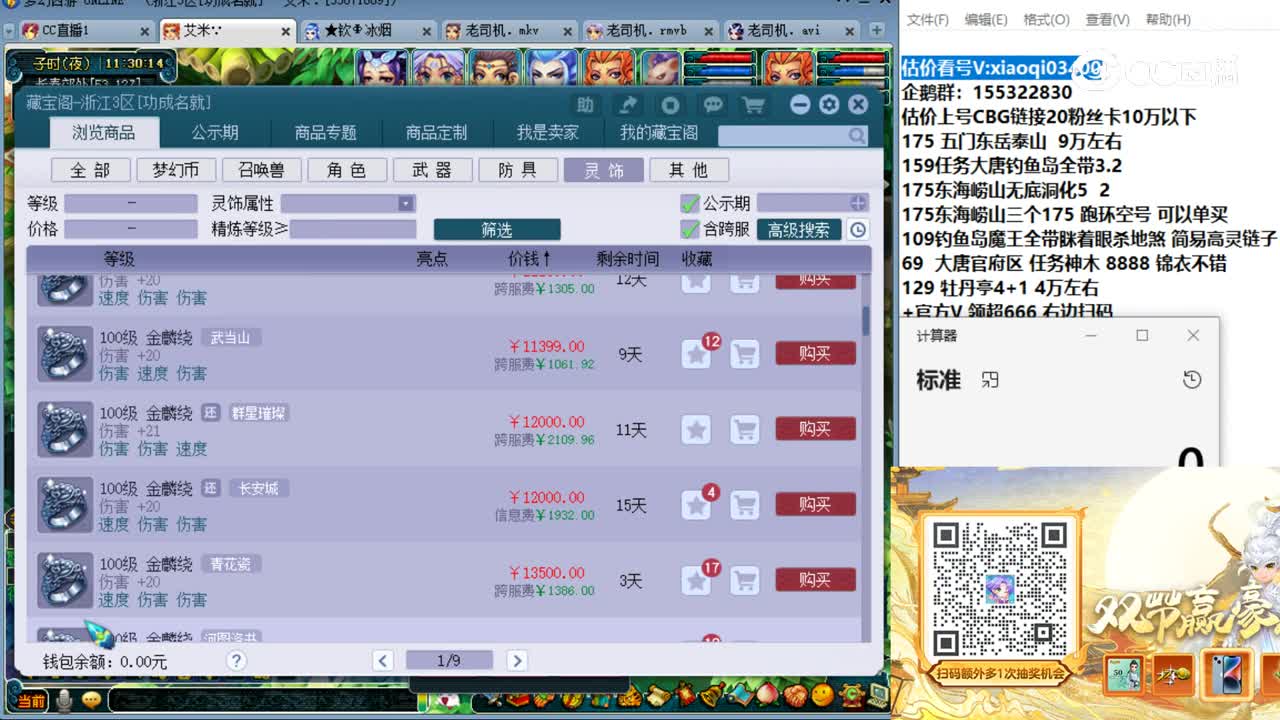The image size is (1280, 720).
Task: Select 武器 category
Action: point(432,170)
